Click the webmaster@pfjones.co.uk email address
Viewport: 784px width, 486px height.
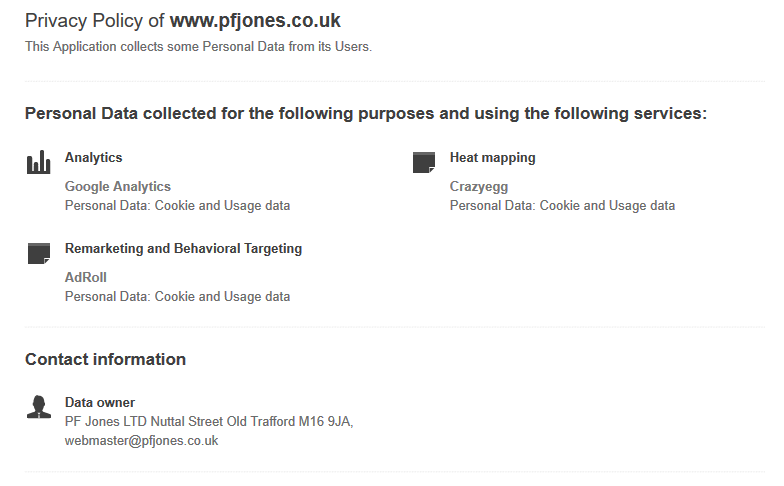[x=142, y=440]
